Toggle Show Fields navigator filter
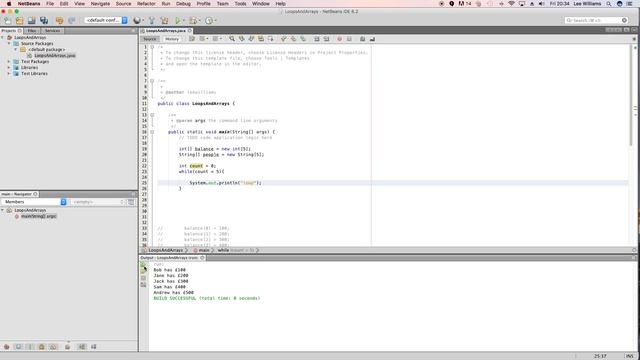This screenshot has height=360, width=640. [18, 347]
